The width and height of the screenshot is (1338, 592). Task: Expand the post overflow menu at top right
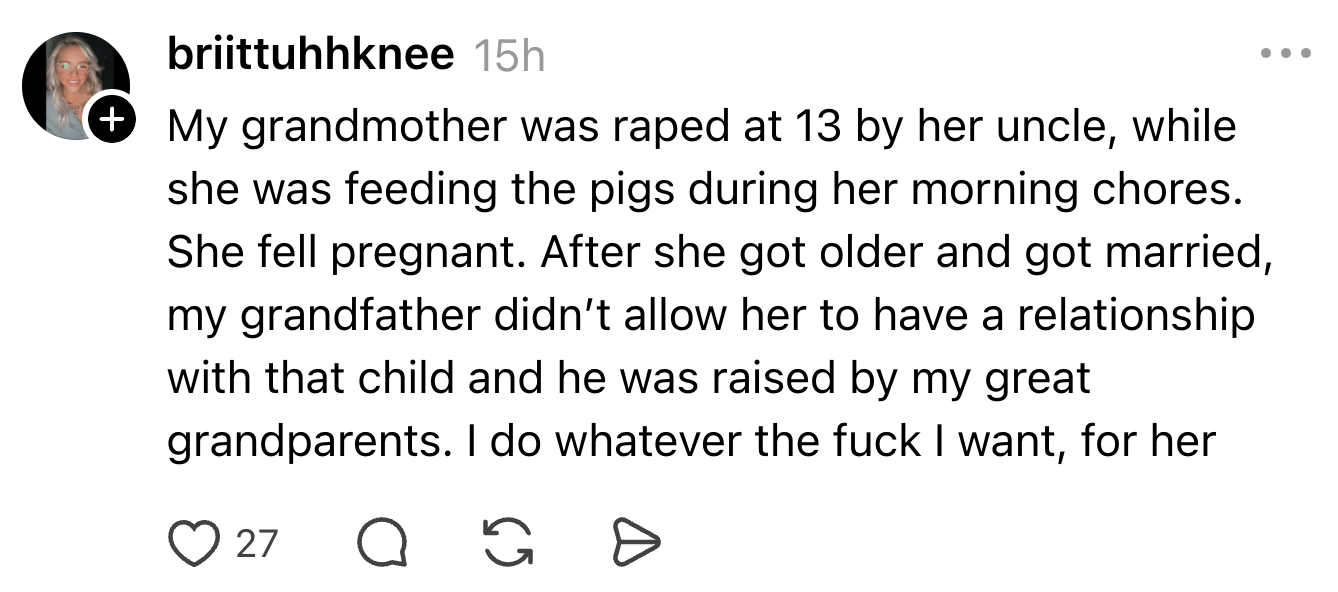click(1284, 53)
